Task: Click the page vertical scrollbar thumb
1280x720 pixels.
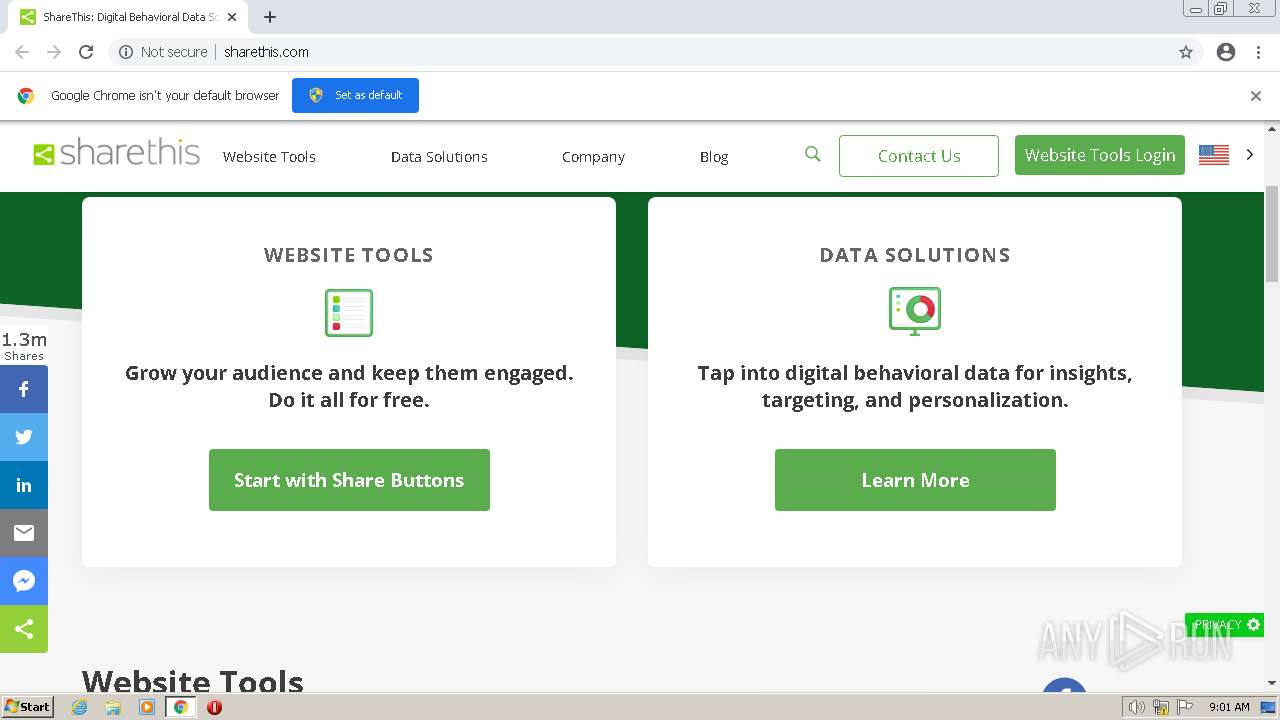Action: click(1272, 234)
